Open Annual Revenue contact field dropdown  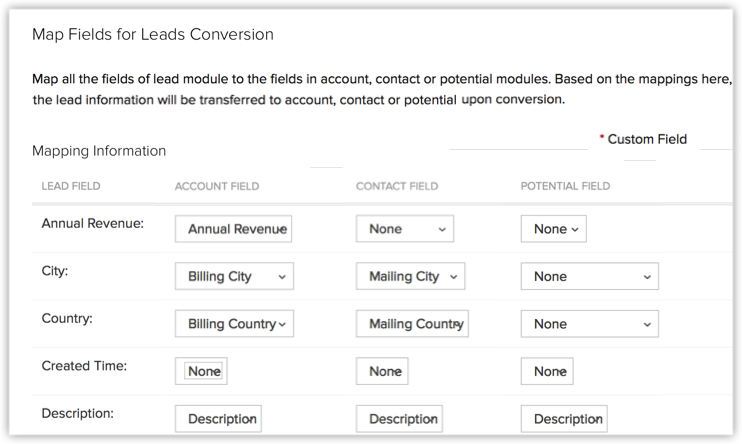(404, 229)
